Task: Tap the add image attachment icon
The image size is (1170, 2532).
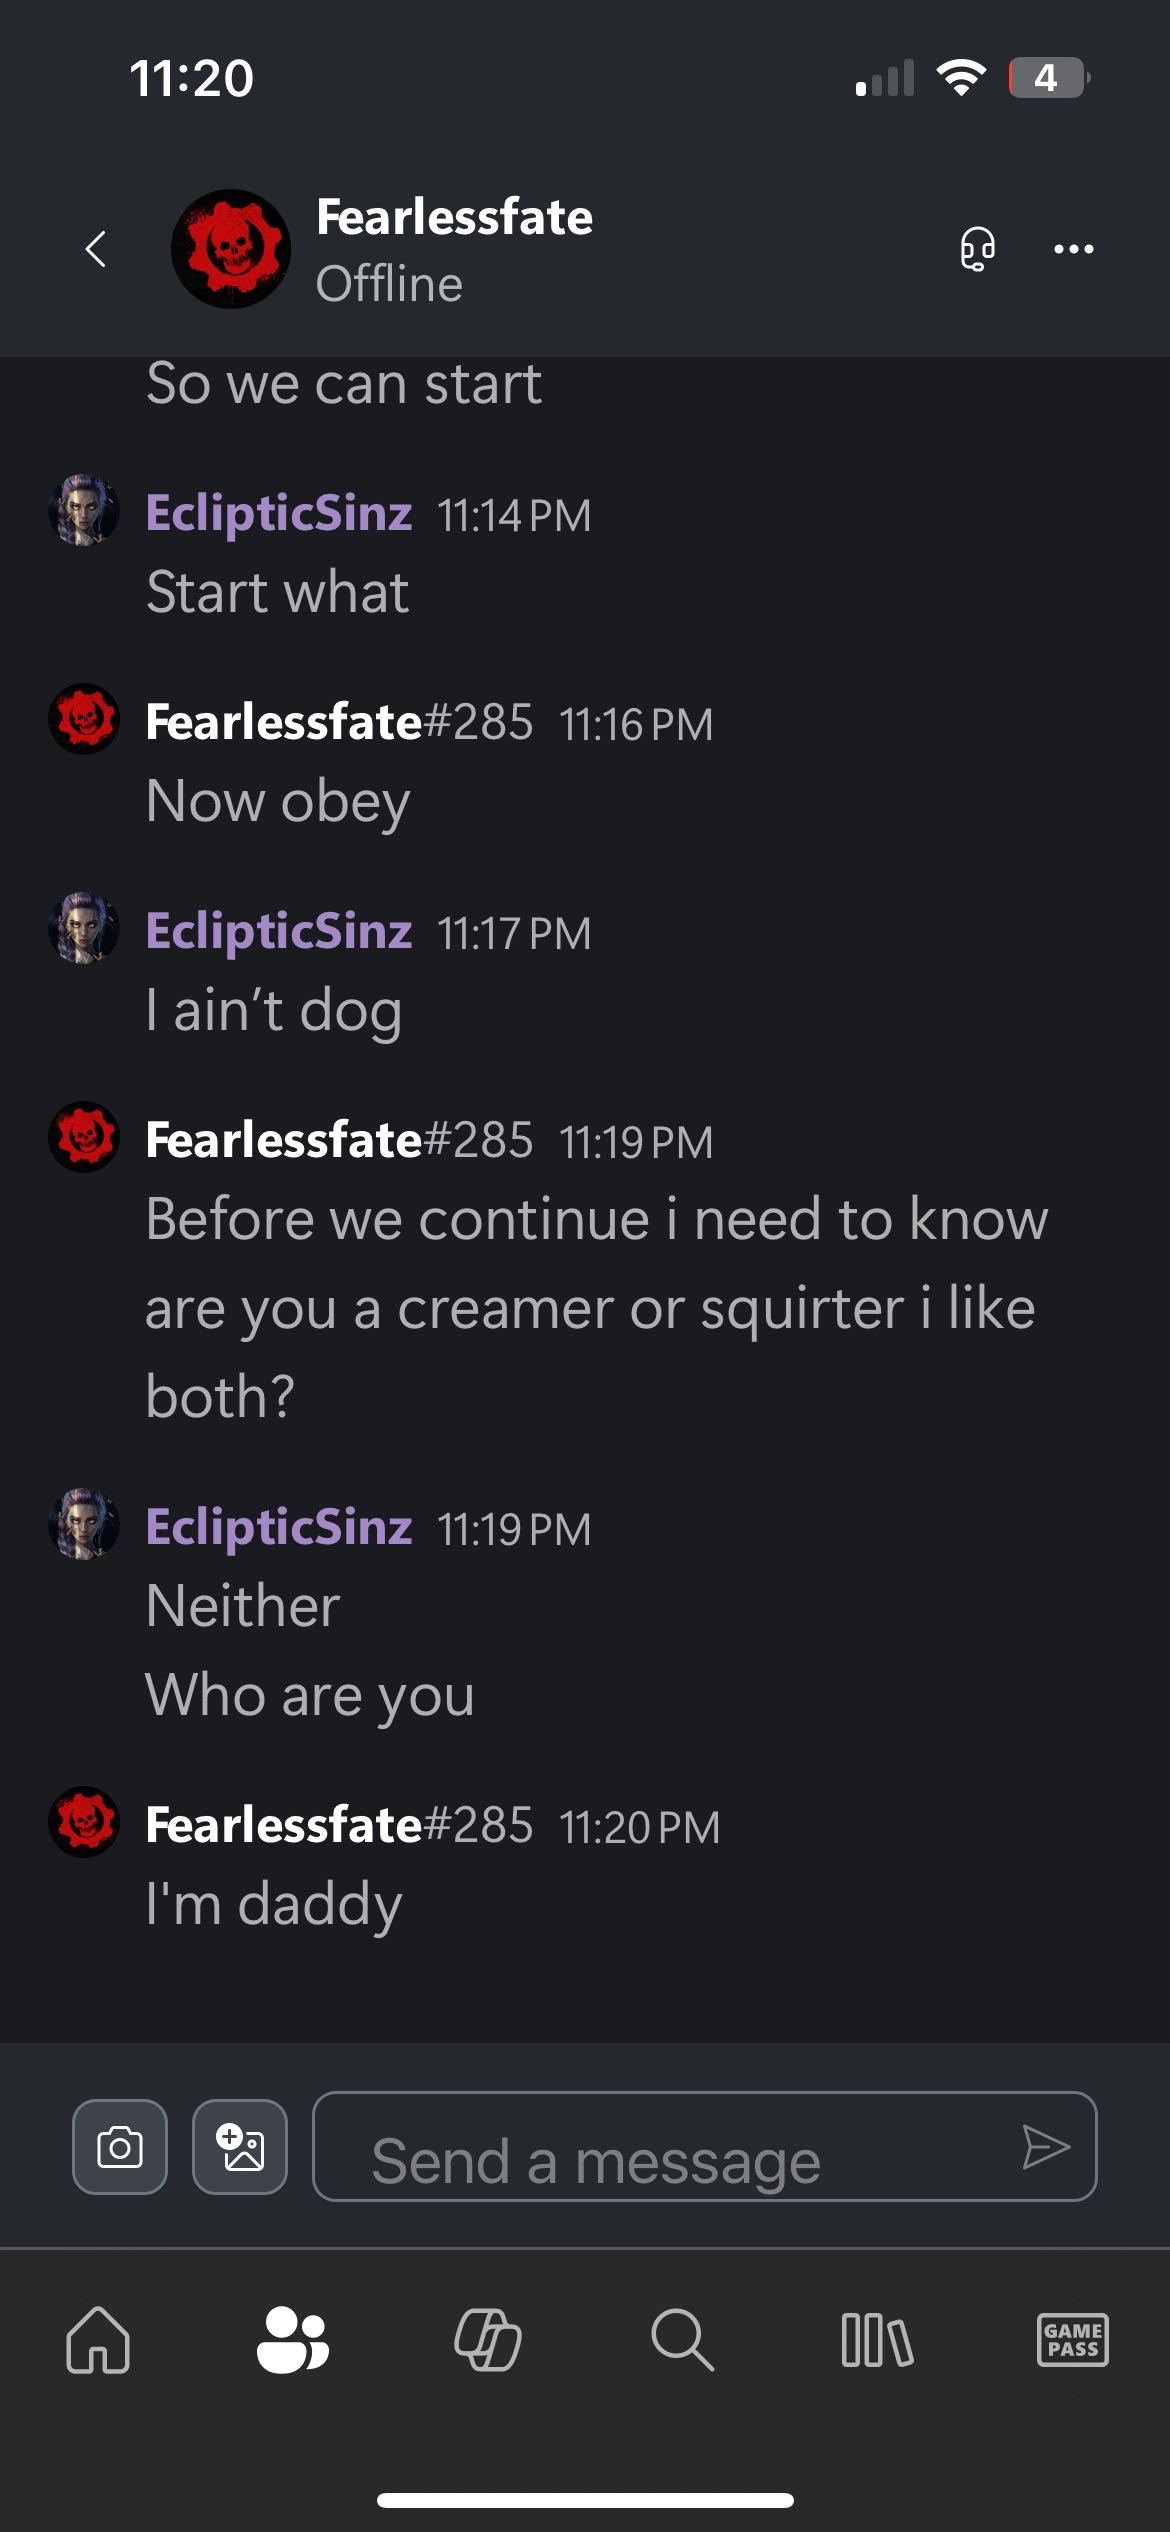Action: [x=240, y=2147]
